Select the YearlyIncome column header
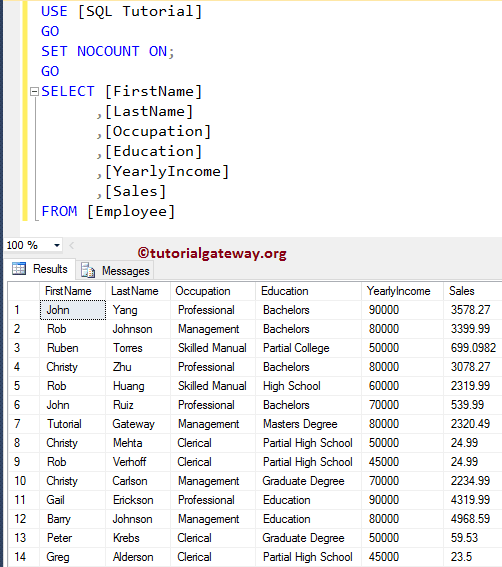 click(402, 291)
